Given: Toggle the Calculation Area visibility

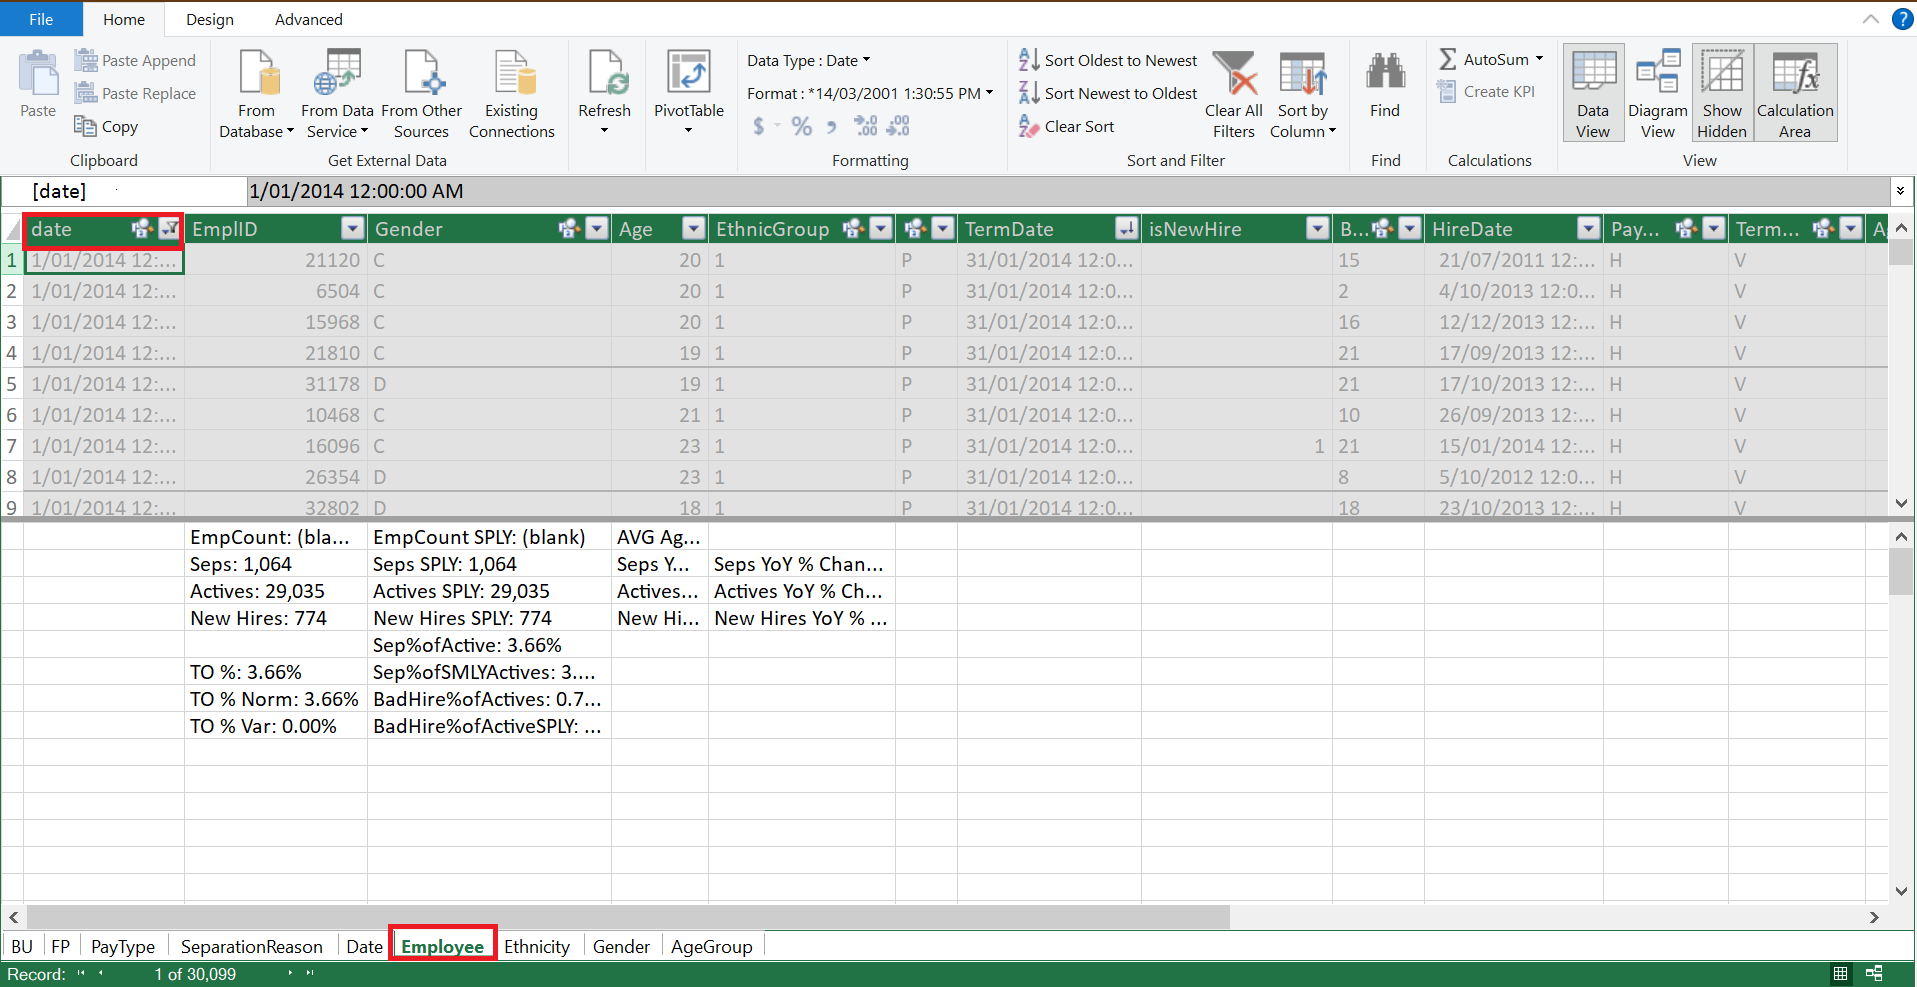Looking at the screenshot, I should pyautogui.click(x=1794, y=92).
